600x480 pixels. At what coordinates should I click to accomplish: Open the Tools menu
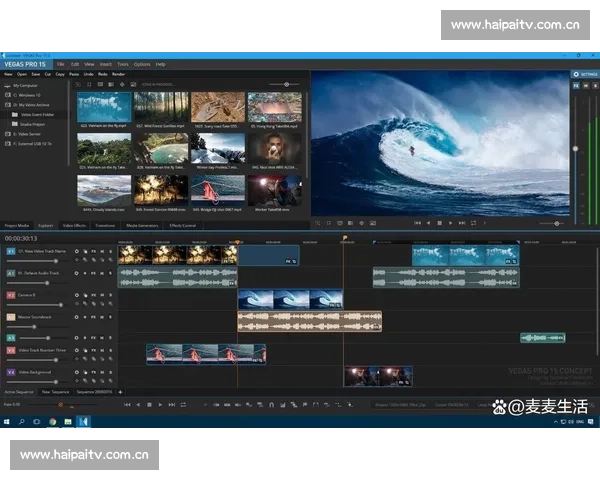[x=122, y=64]
